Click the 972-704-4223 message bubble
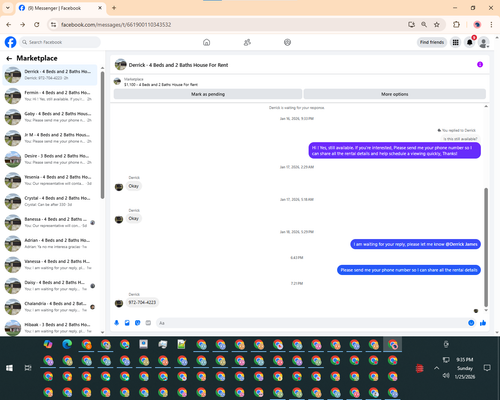The height and width of the screenshot is (400, 500). pyautogui.click(x=142, y=302)
